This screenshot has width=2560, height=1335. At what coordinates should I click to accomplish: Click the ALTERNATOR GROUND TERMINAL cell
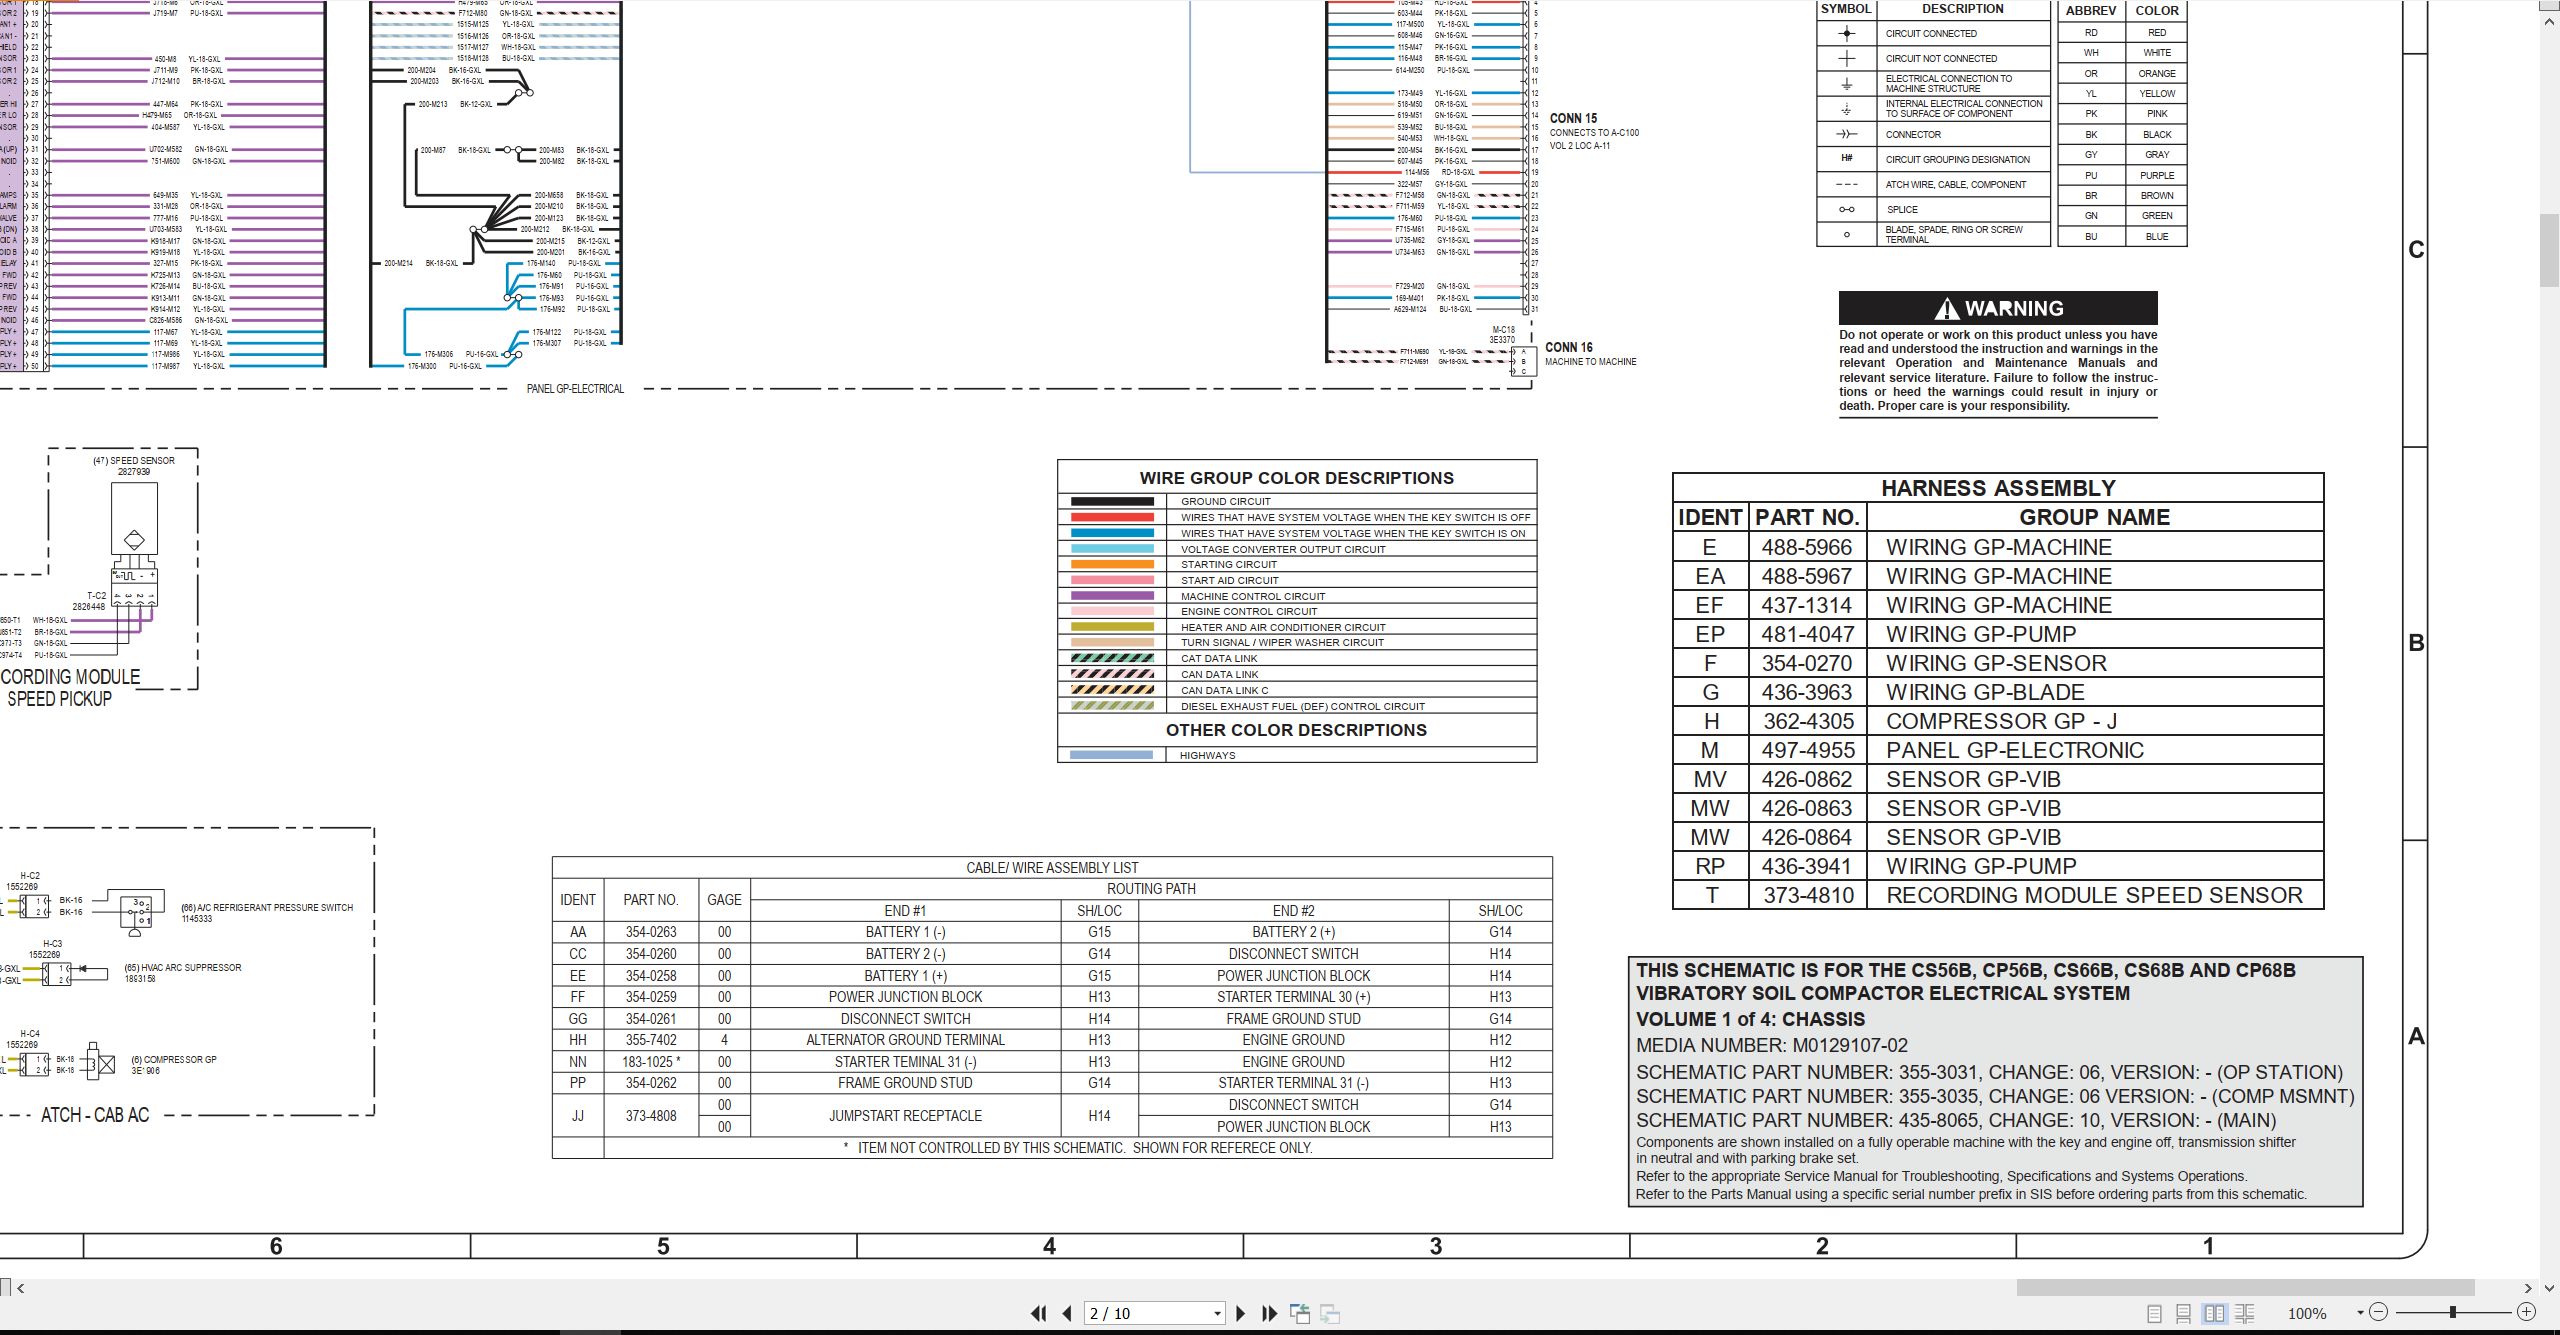pos(905,1040)
